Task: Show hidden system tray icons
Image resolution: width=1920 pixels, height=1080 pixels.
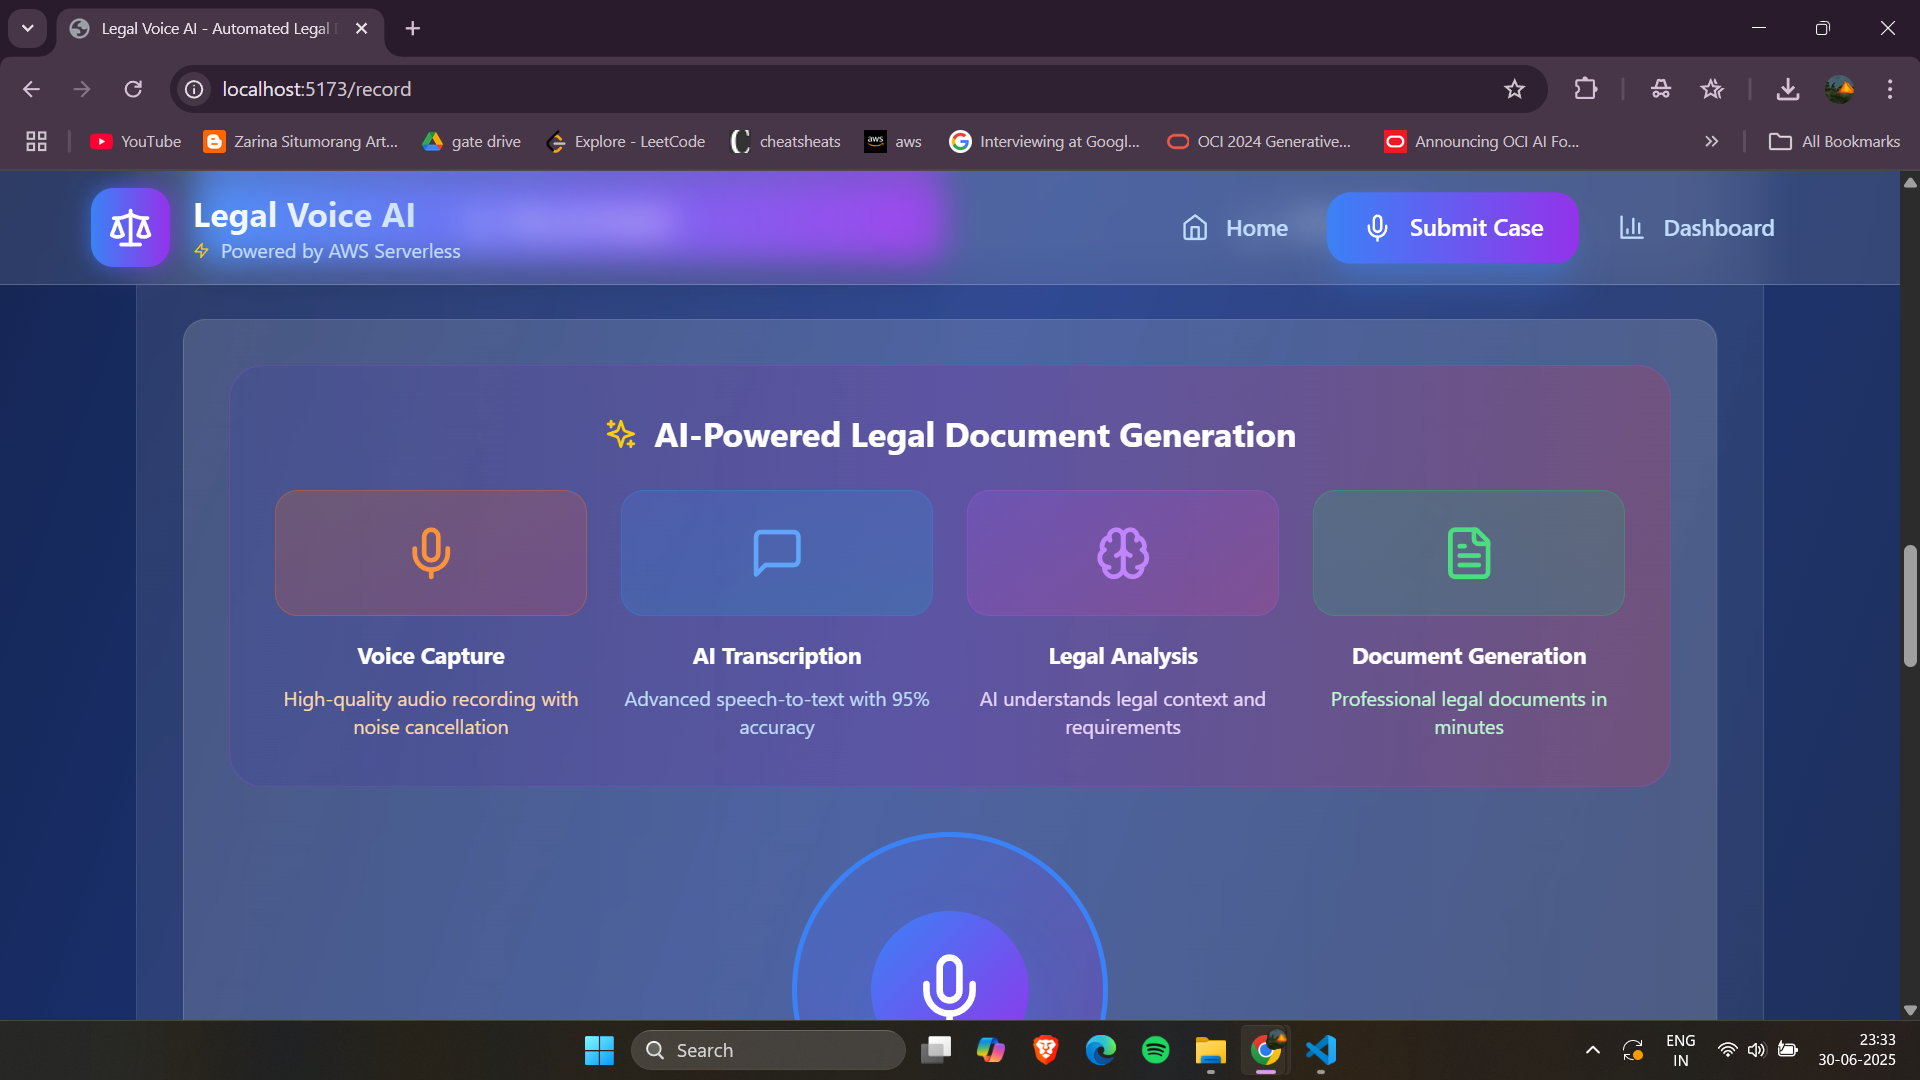Action: [1592, 1050]
